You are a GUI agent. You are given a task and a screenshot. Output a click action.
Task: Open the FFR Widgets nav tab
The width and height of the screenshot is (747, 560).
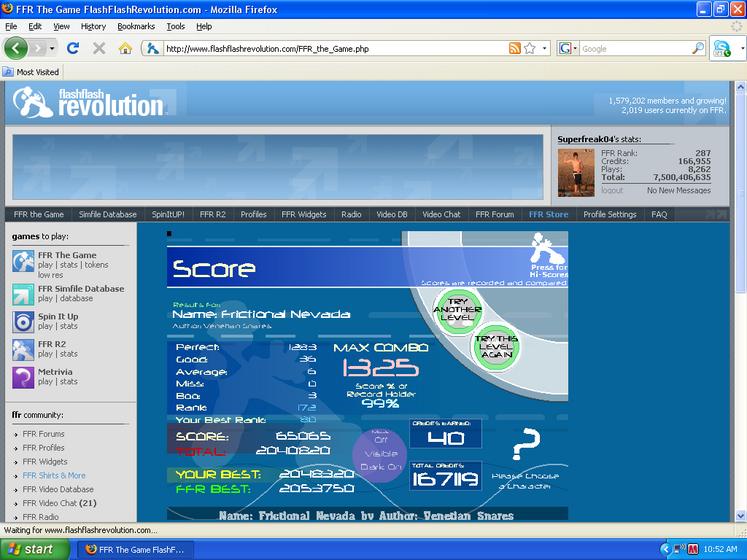(x=303, y=214)
